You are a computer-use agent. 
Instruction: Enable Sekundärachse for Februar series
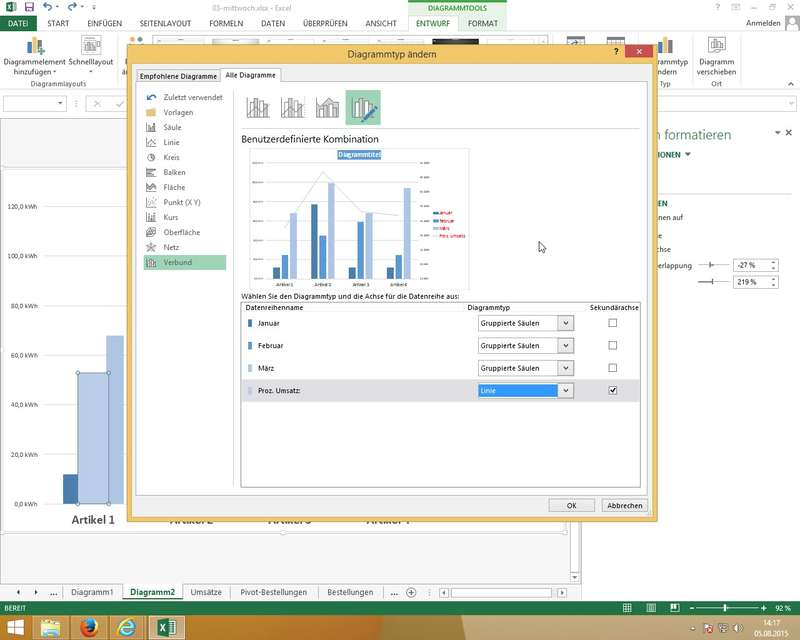[x=613, y=345]
